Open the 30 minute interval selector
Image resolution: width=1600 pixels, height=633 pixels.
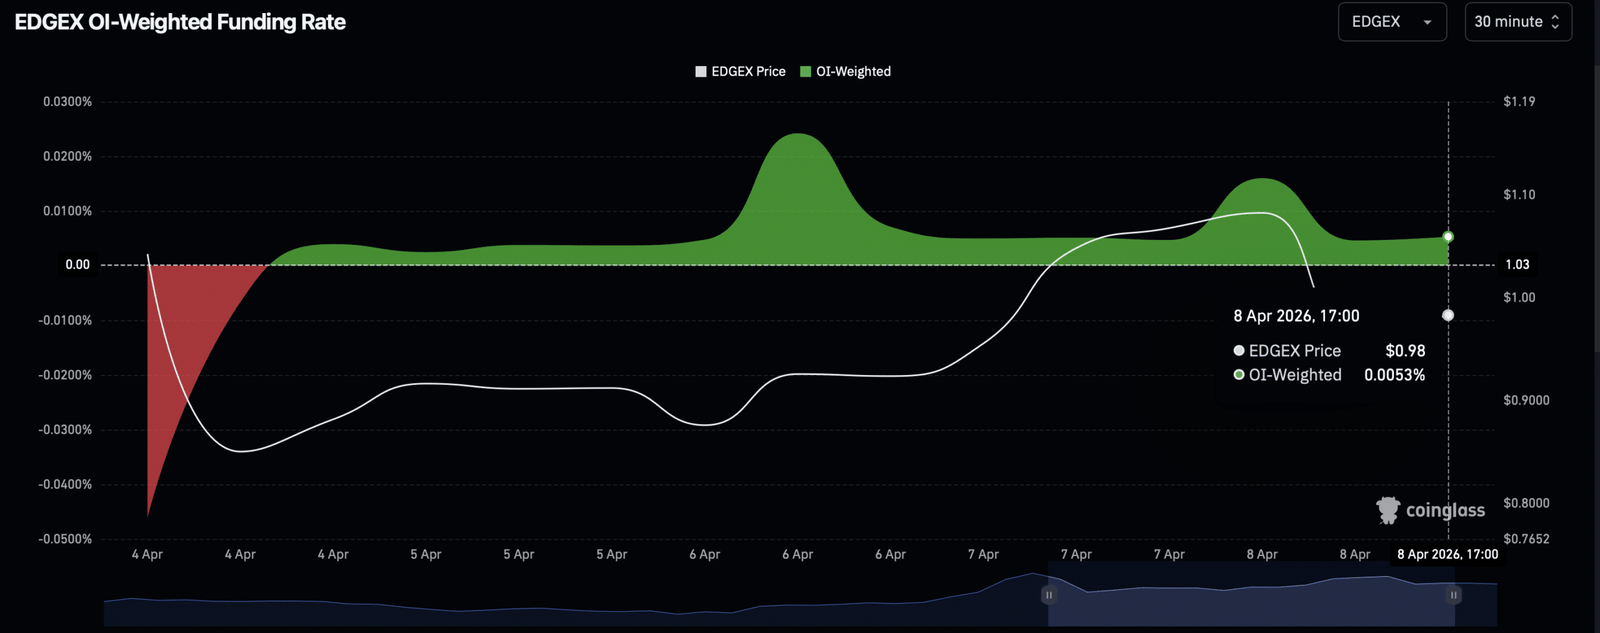pyautogui.click(x=1517, y=22)
